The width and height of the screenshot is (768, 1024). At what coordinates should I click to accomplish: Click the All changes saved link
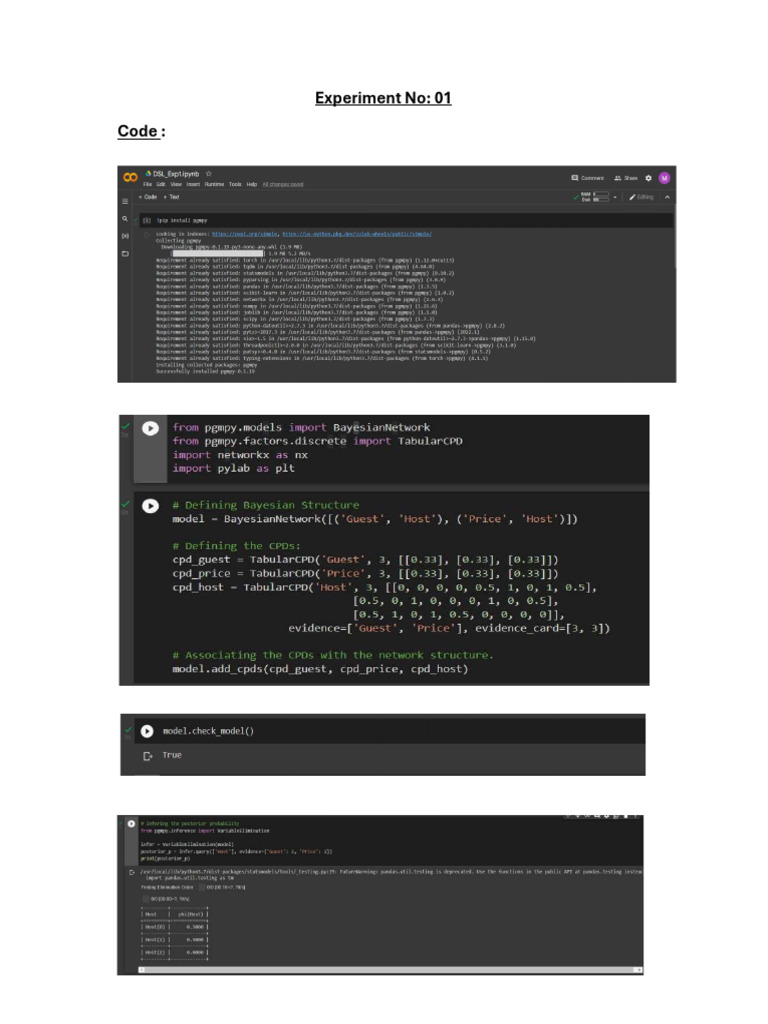click(283, 184)
